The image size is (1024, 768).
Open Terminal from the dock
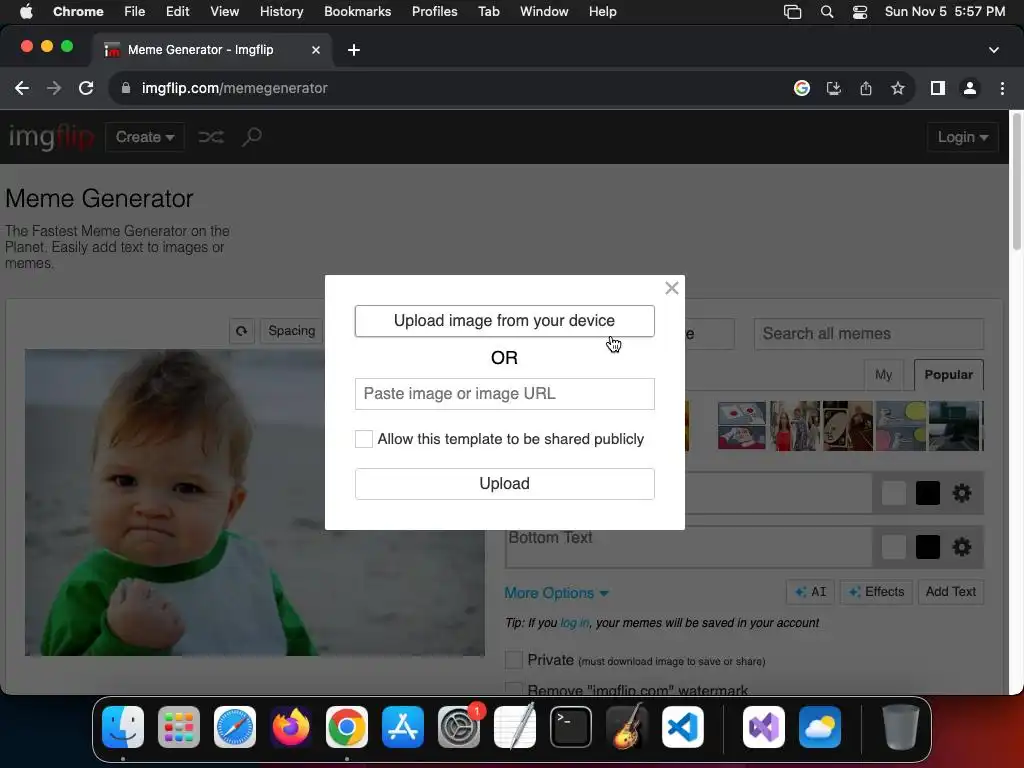(571, 727)
